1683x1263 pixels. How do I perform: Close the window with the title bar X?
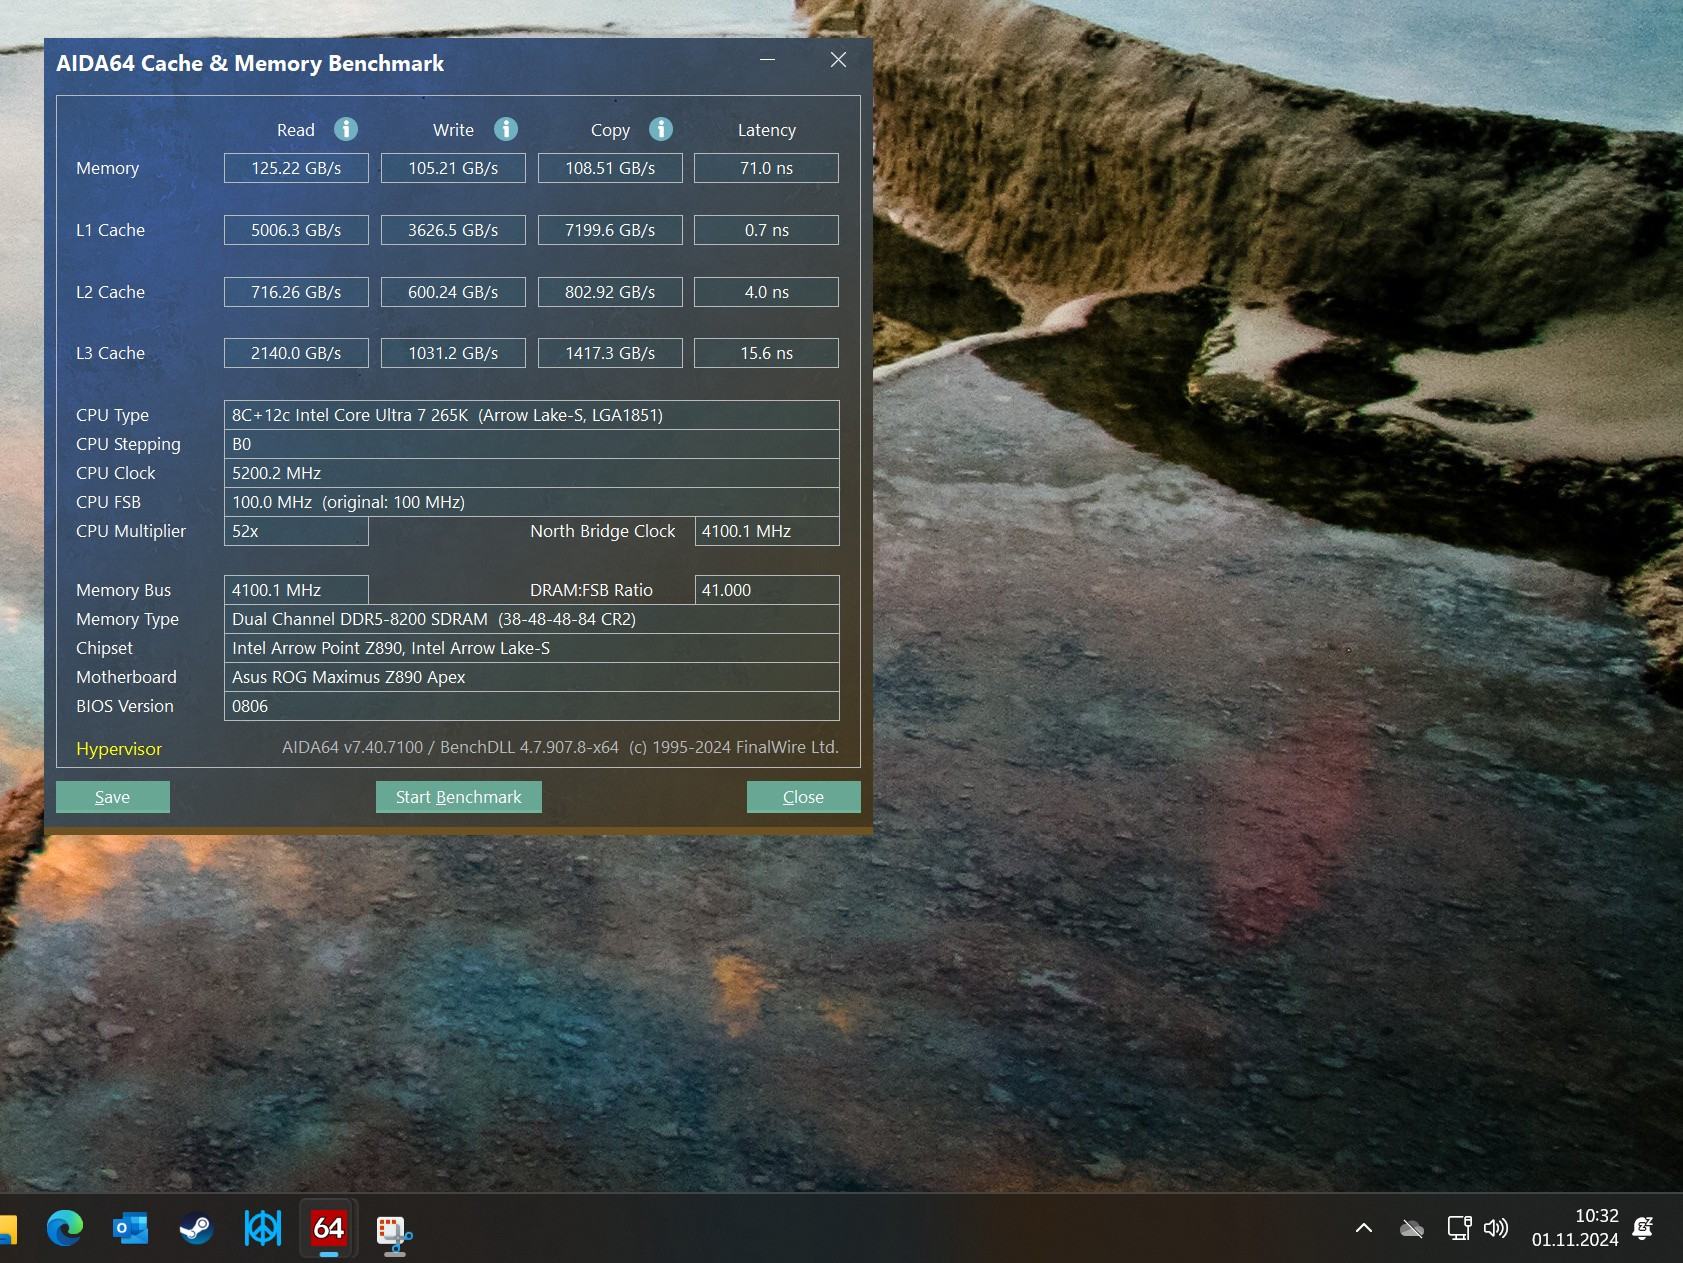point(839,60)
